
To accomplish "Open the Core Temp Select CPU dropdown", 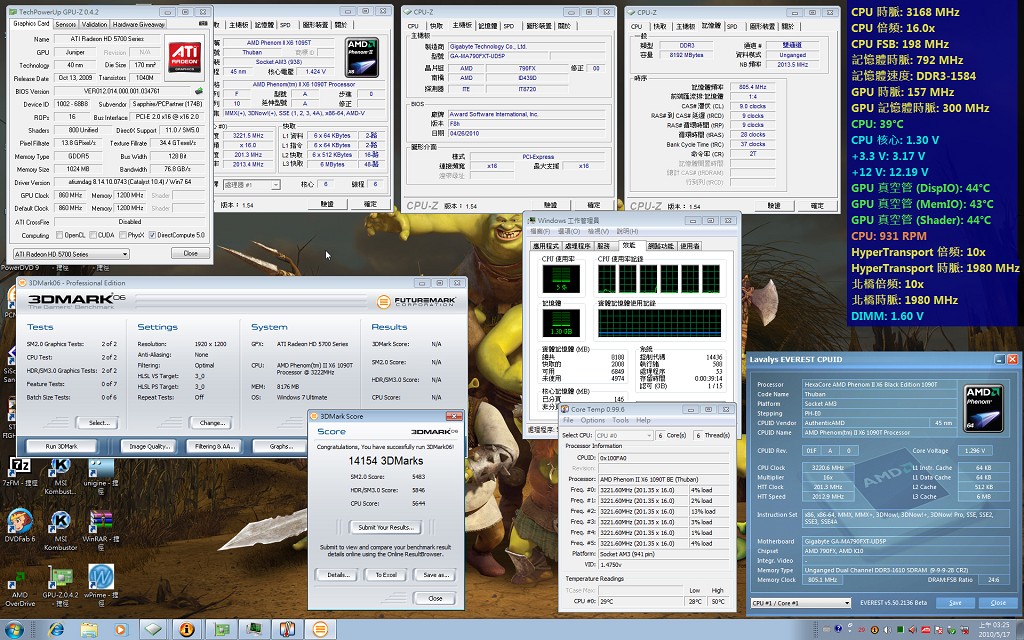I will click(624, 435).
